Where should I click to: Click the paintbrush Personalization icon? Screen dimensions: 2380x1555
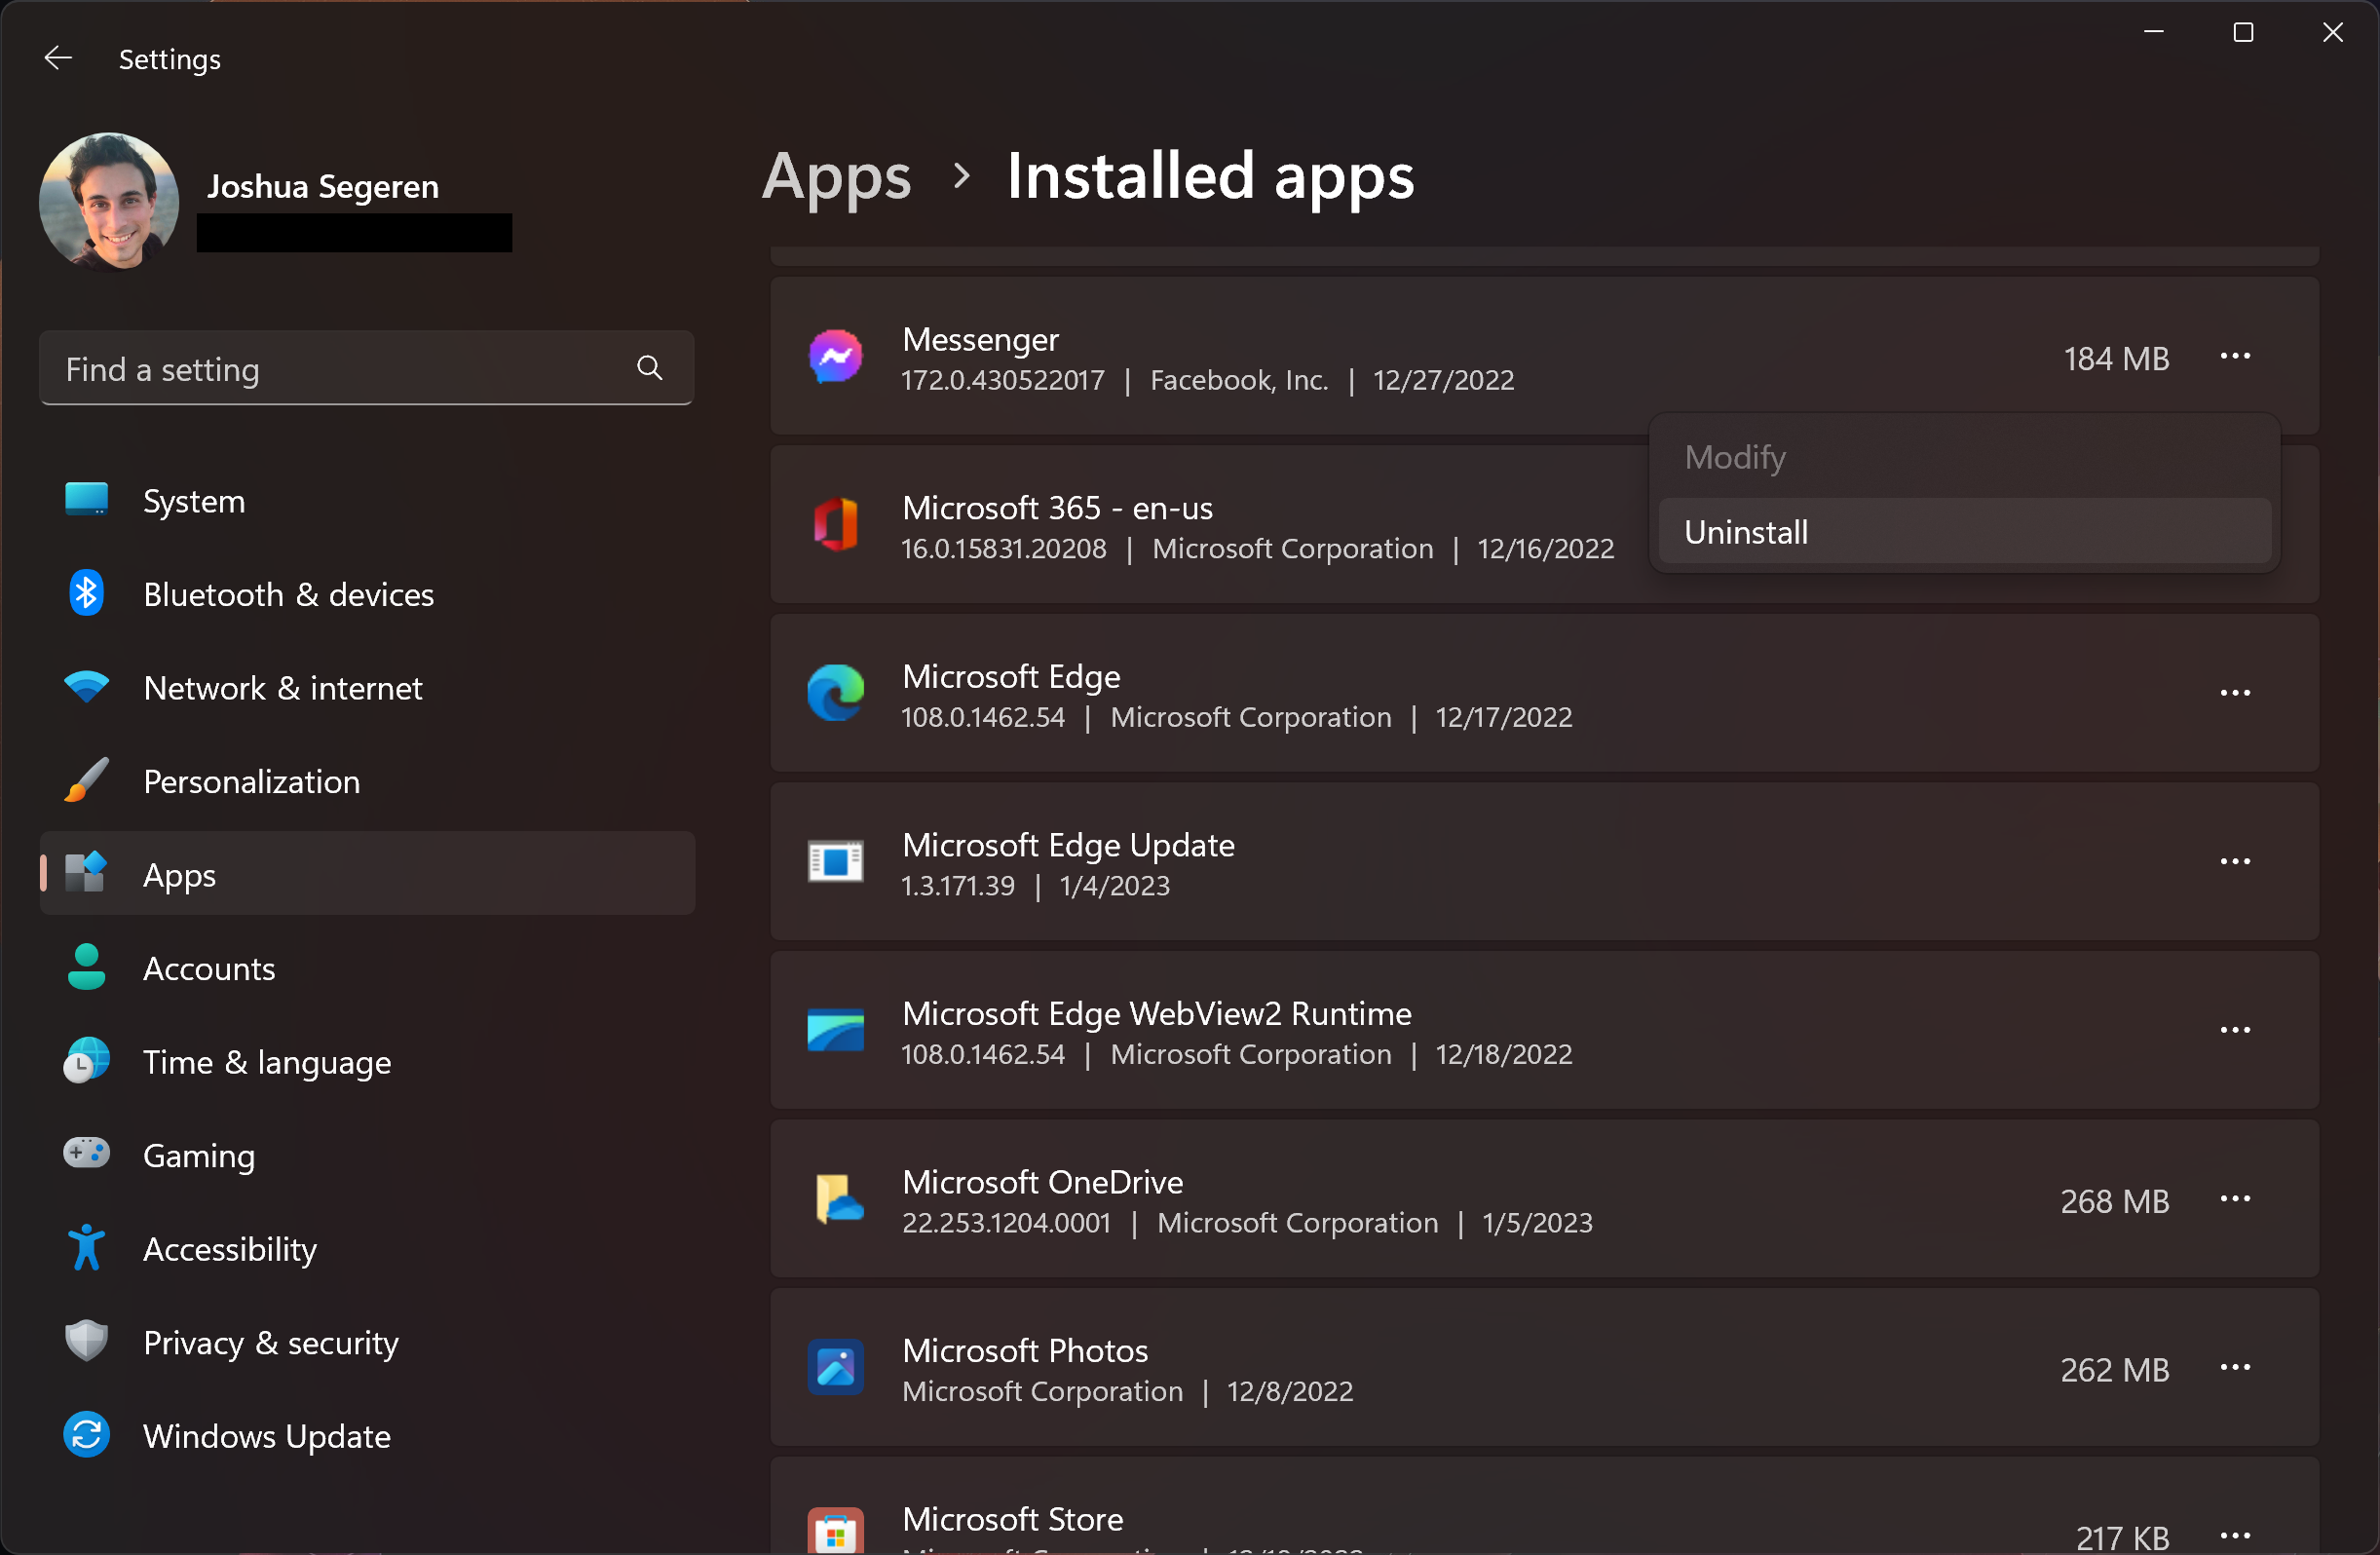(86, 780)
